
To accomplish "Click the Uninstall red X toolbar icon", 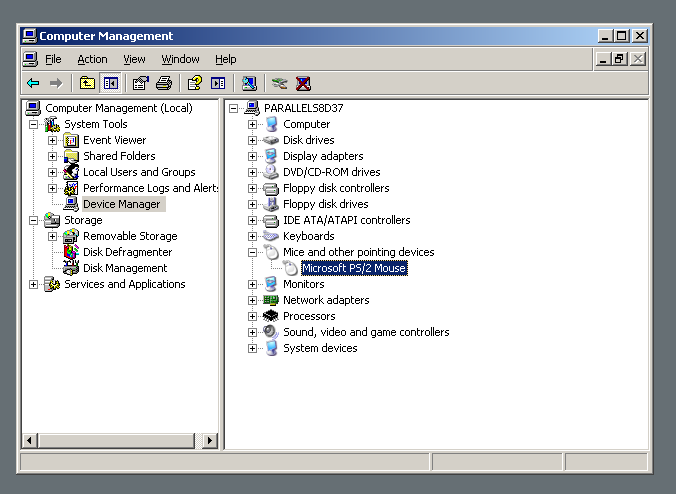I will click(x=303, y=83).
